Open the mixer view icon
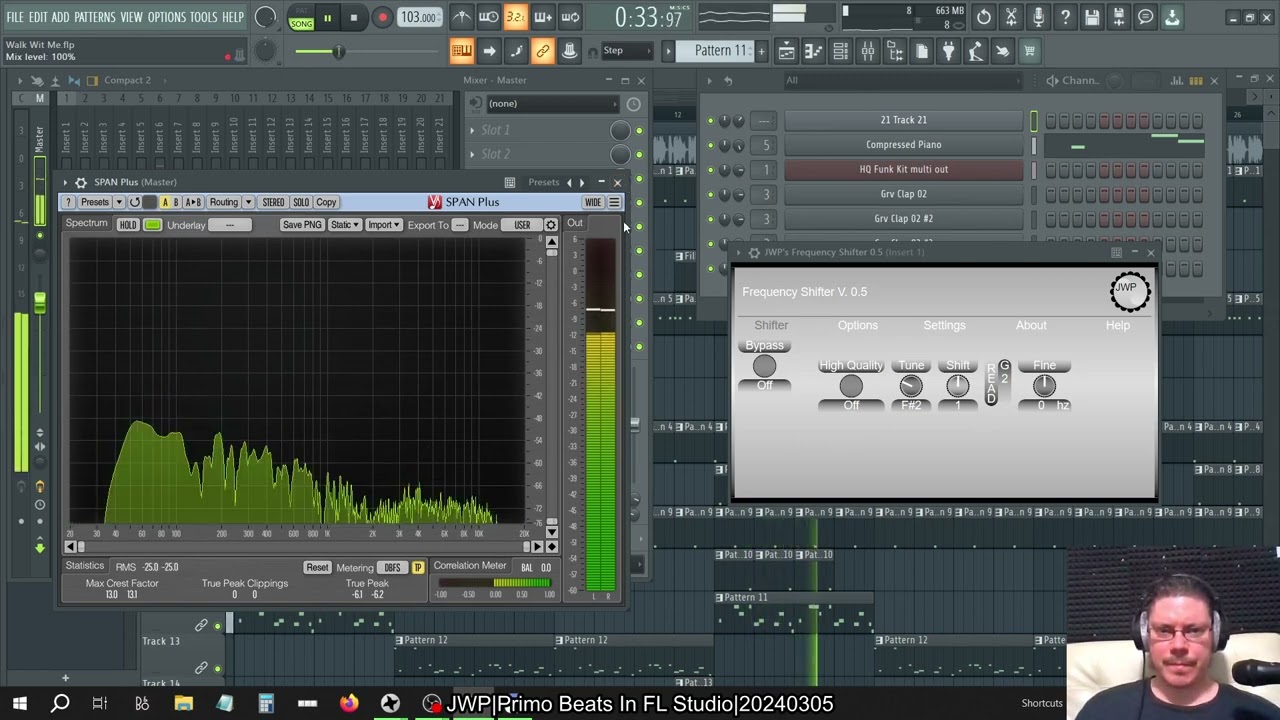Image resolution: width=1280 pixels, height=720 pixels. tap(868, 51)
